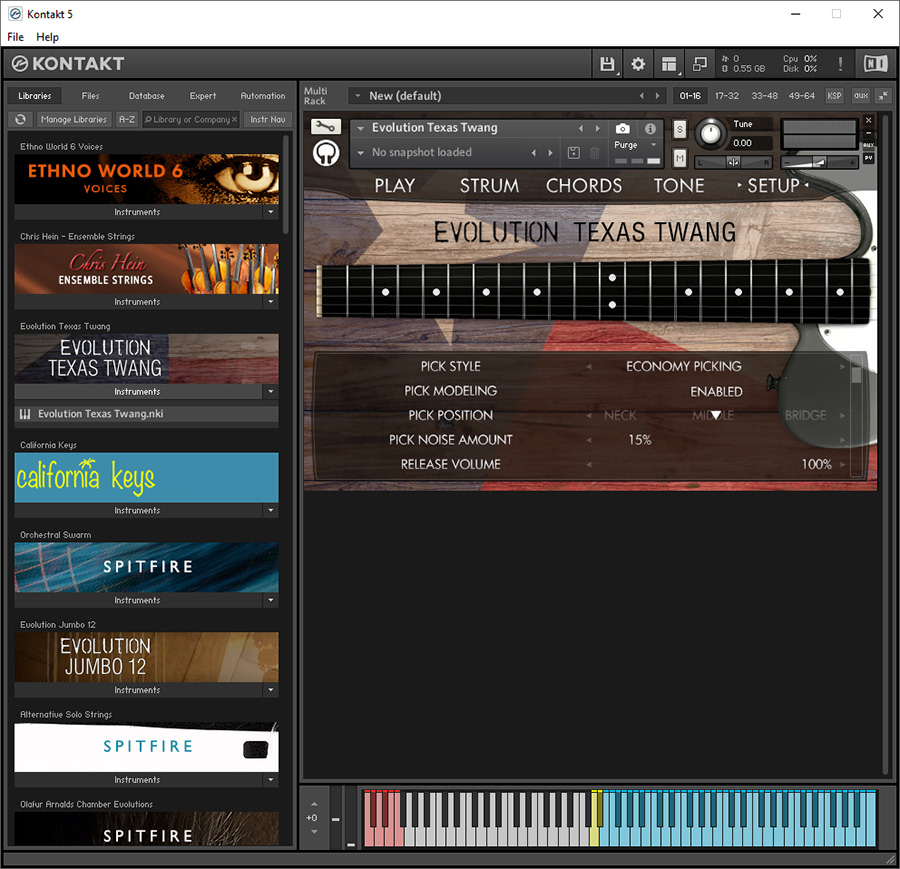Switch to the Automation tab

[x=263, y=96]
